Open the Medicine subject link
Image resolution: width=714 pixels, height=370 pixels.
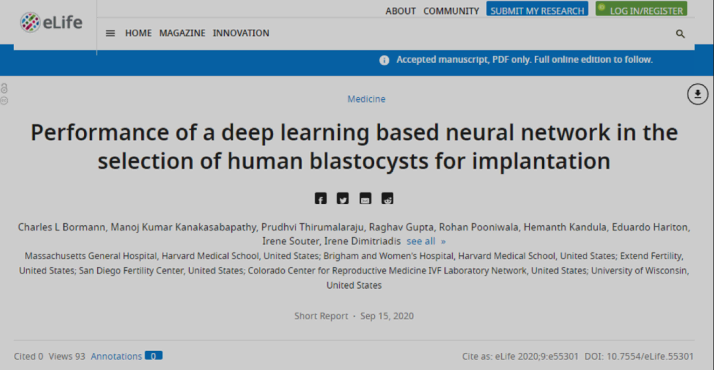point(366,99)
